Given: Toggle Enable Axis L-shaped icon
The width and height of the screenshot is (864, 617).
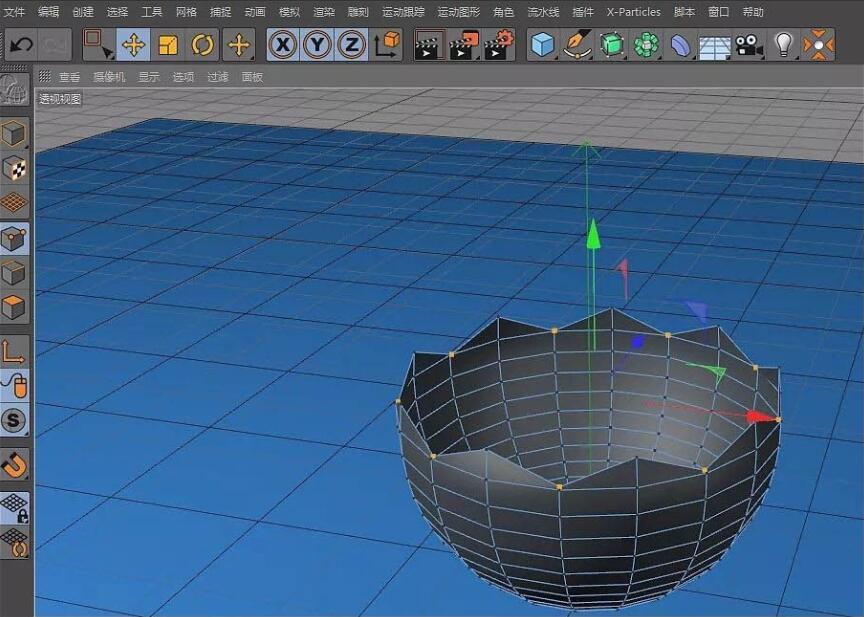Looking at the screenshot, I should [14, 351].
